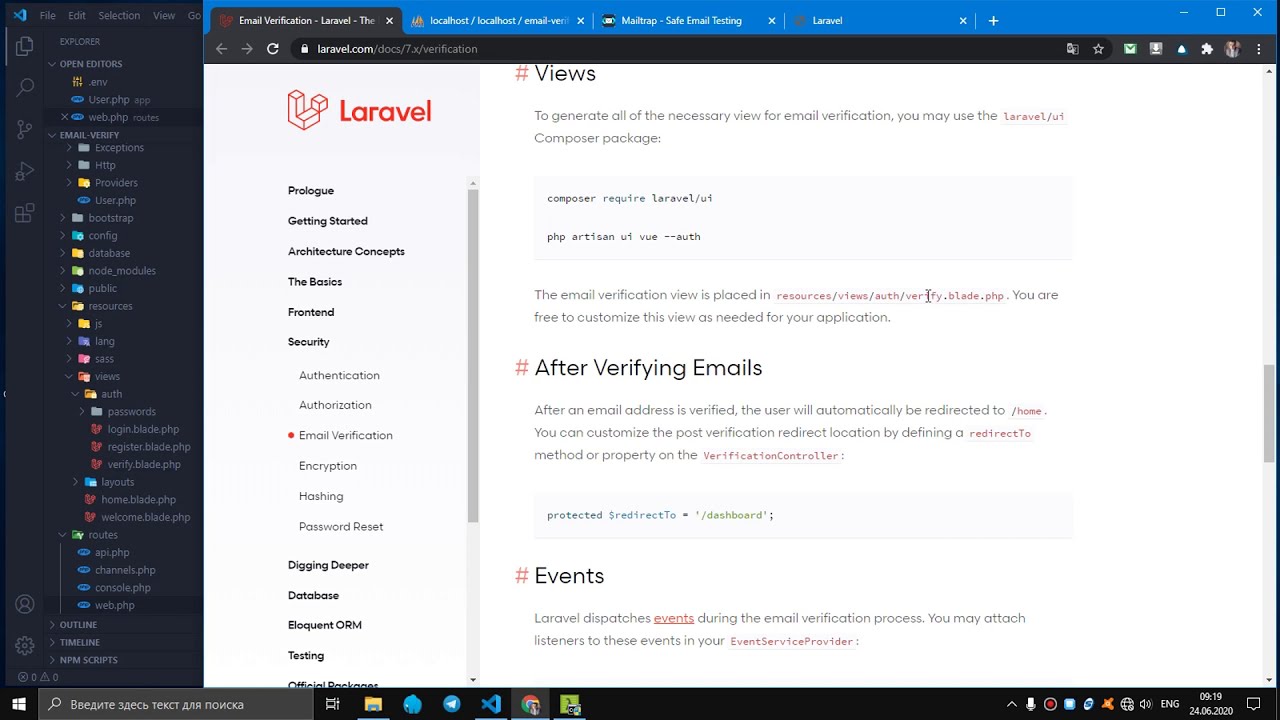Open the Chrome three-dot menu

(x=1260, y=48)
